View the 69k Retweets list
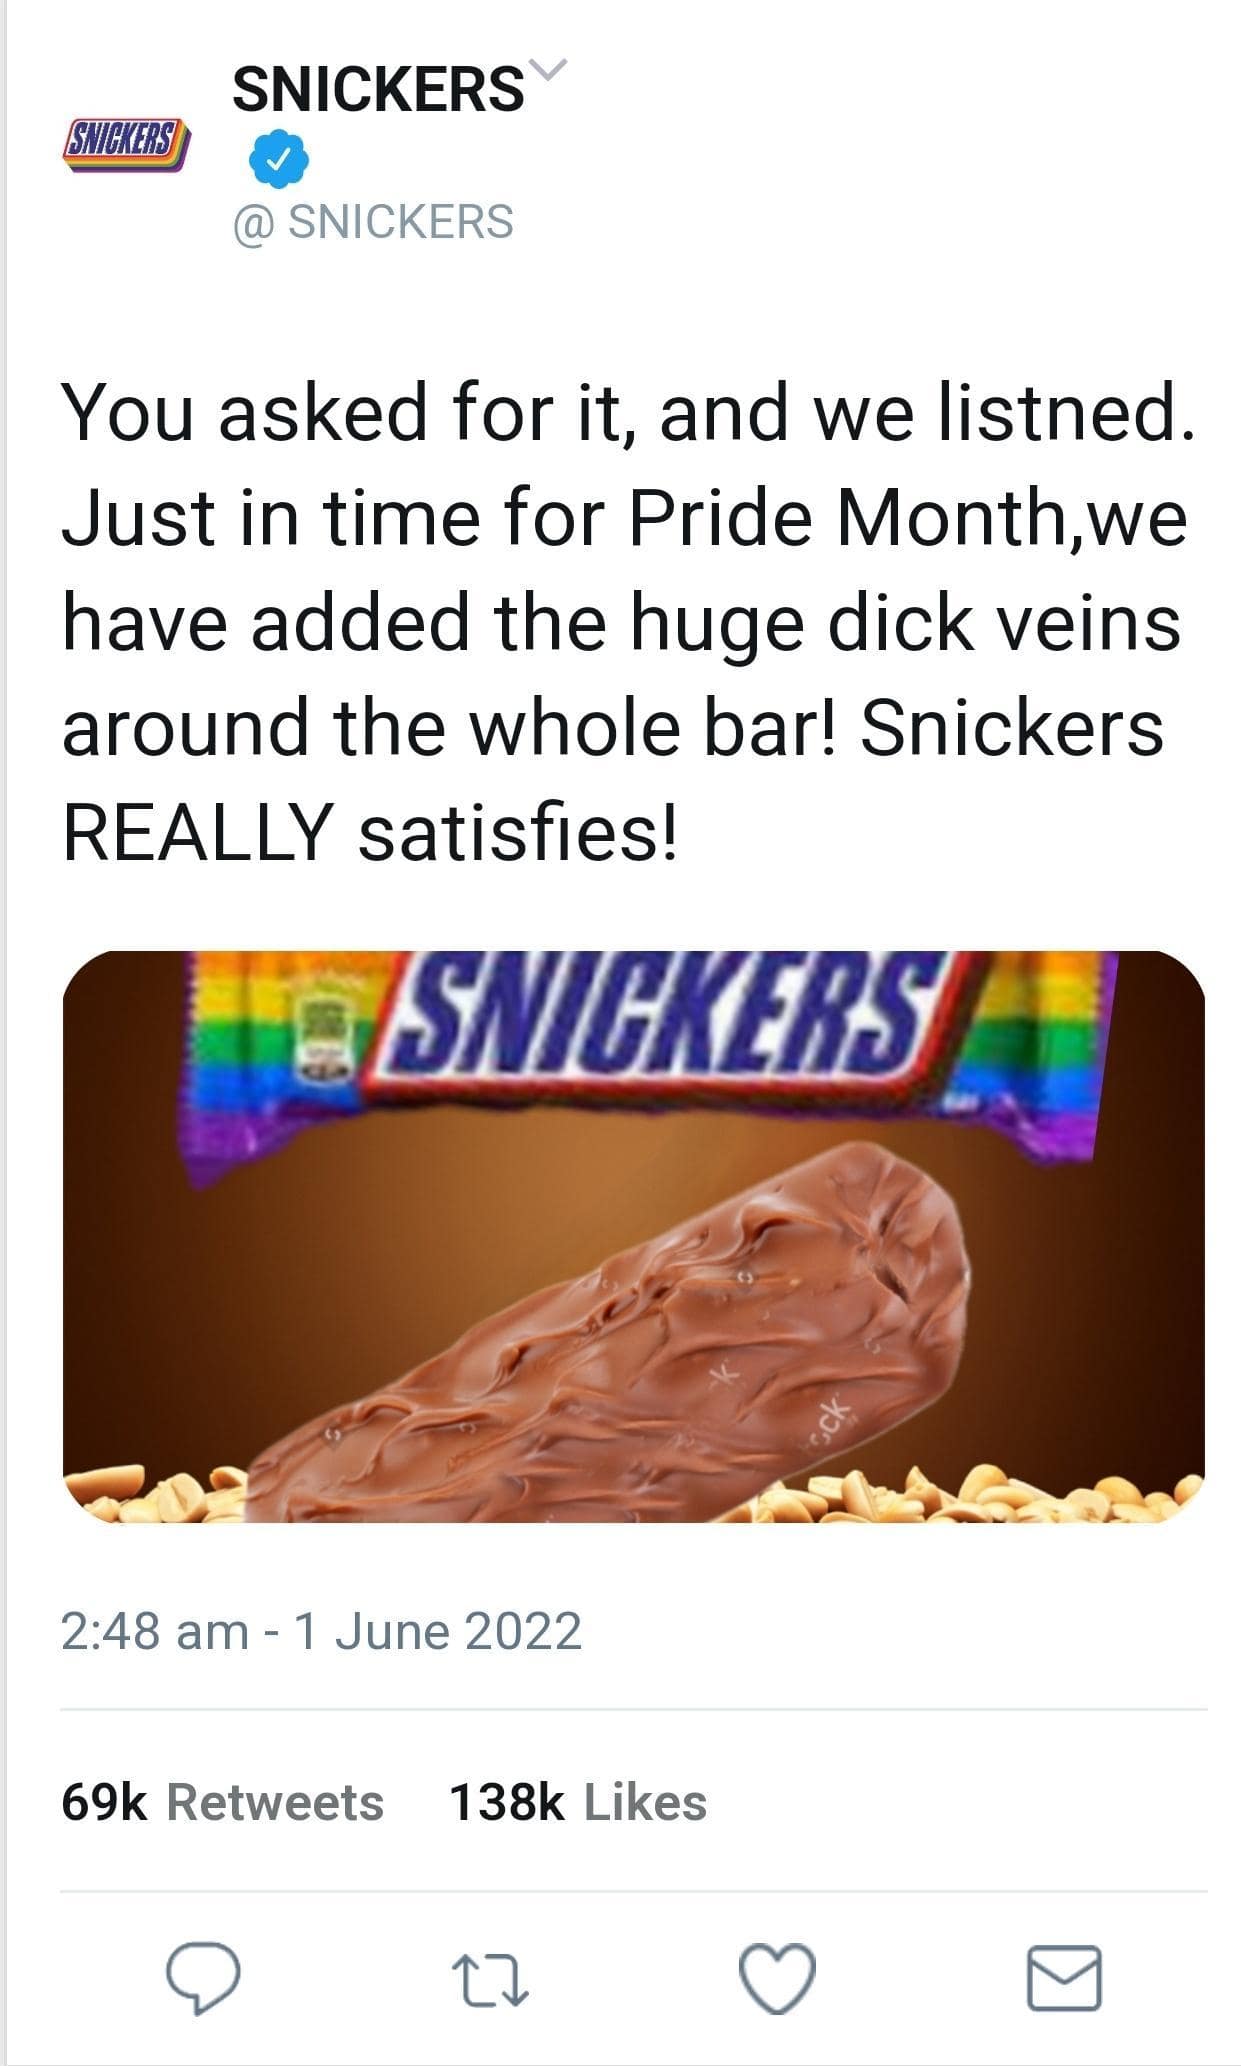Screen dimensions: 1241x2066 coord(222,1801)
